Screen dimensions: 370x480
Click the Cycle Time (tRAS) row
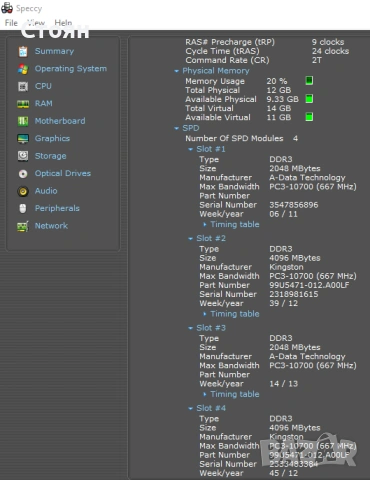[x=267, y=51]
